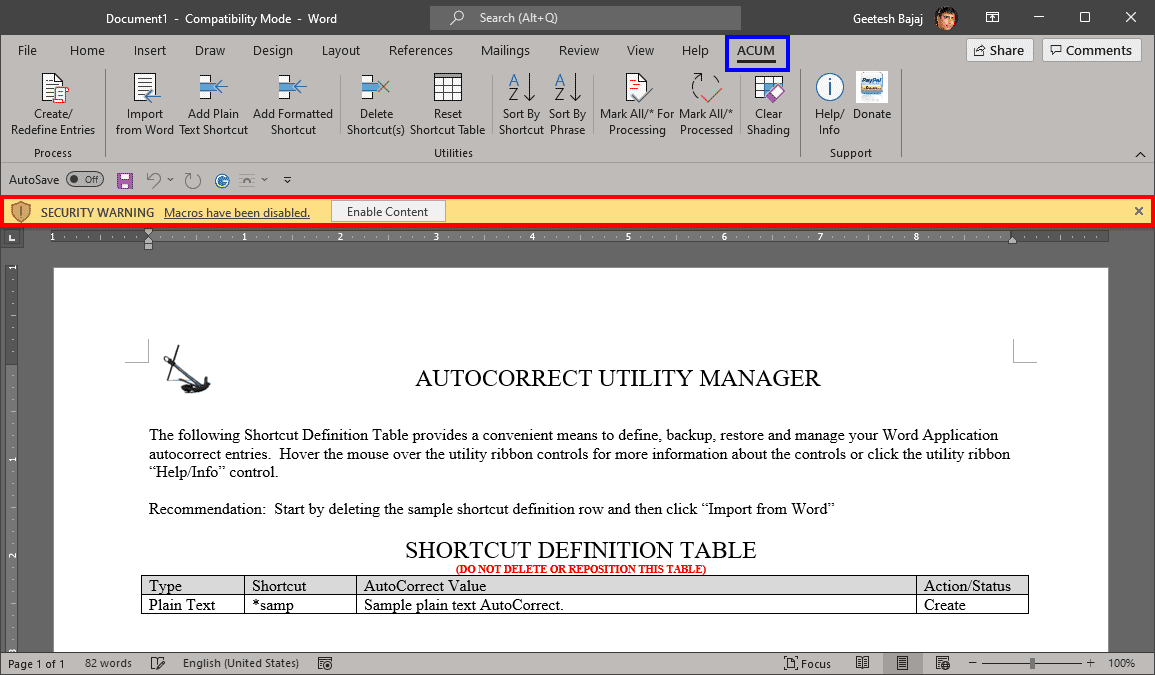Viewport: 1155px width, 675px height.
Task: Delete the selected shortcuts
Action: click(375, 100)
